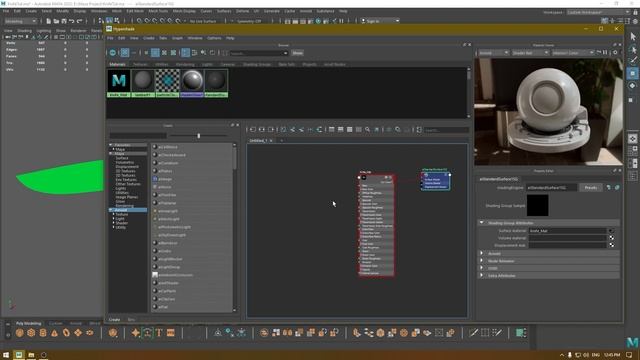Click the select tool arrow in Maya sidebar
The image size is (640, 360).
click(633, 37)
